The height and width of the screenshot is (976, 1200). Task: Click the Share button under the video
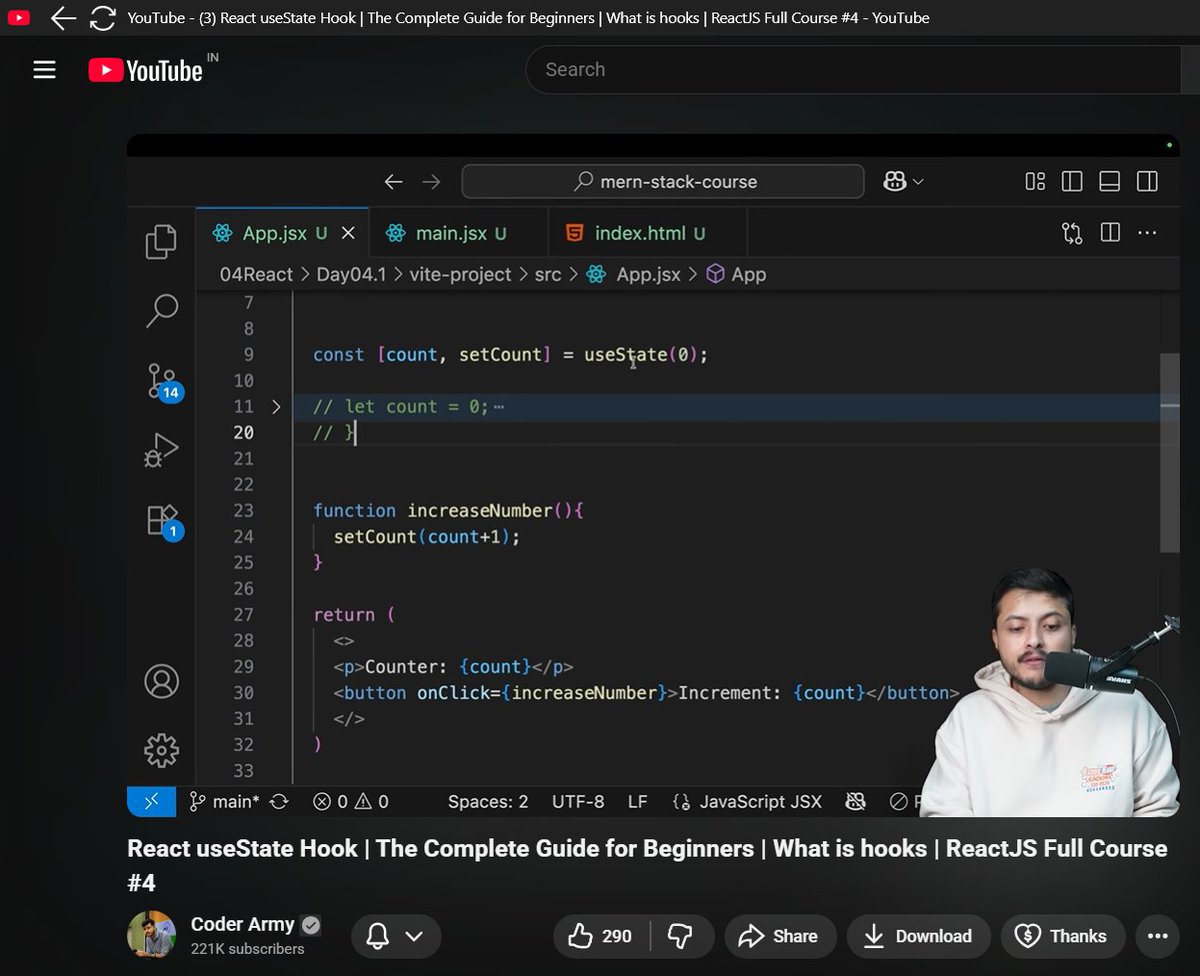[x=780, y=936]
